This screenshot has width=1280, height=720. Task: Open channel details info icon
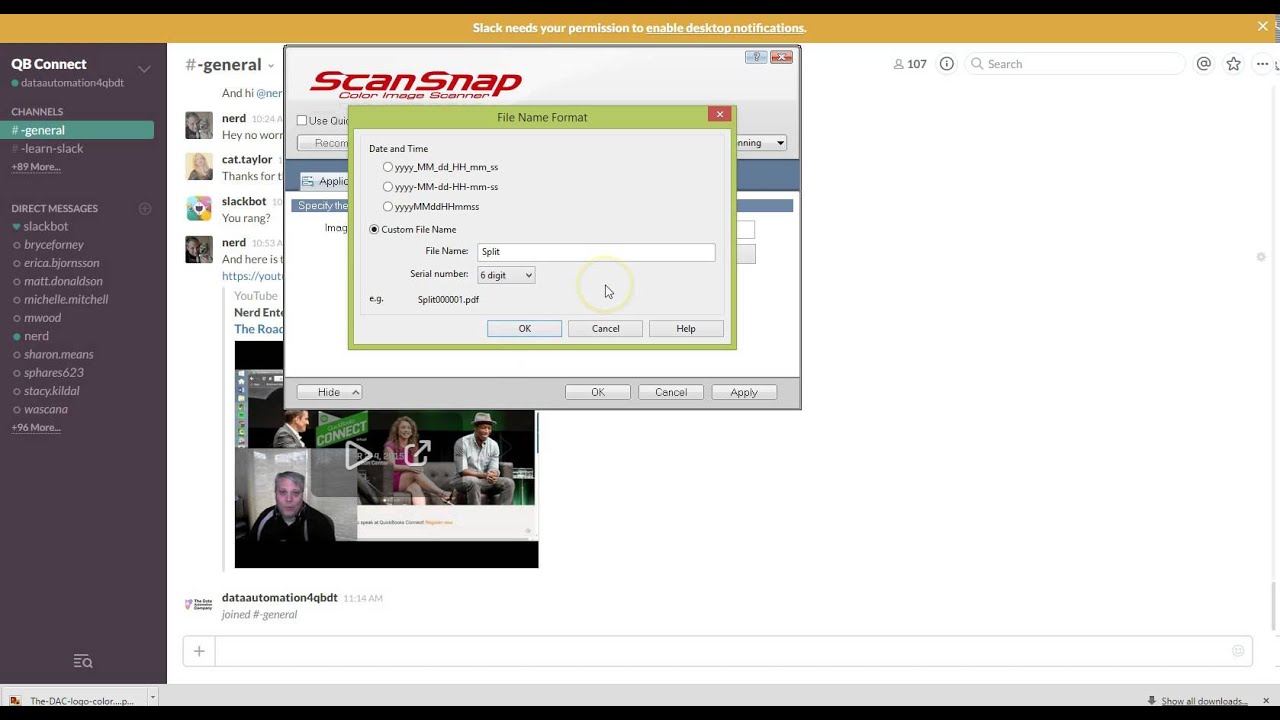tap(946, 64)
